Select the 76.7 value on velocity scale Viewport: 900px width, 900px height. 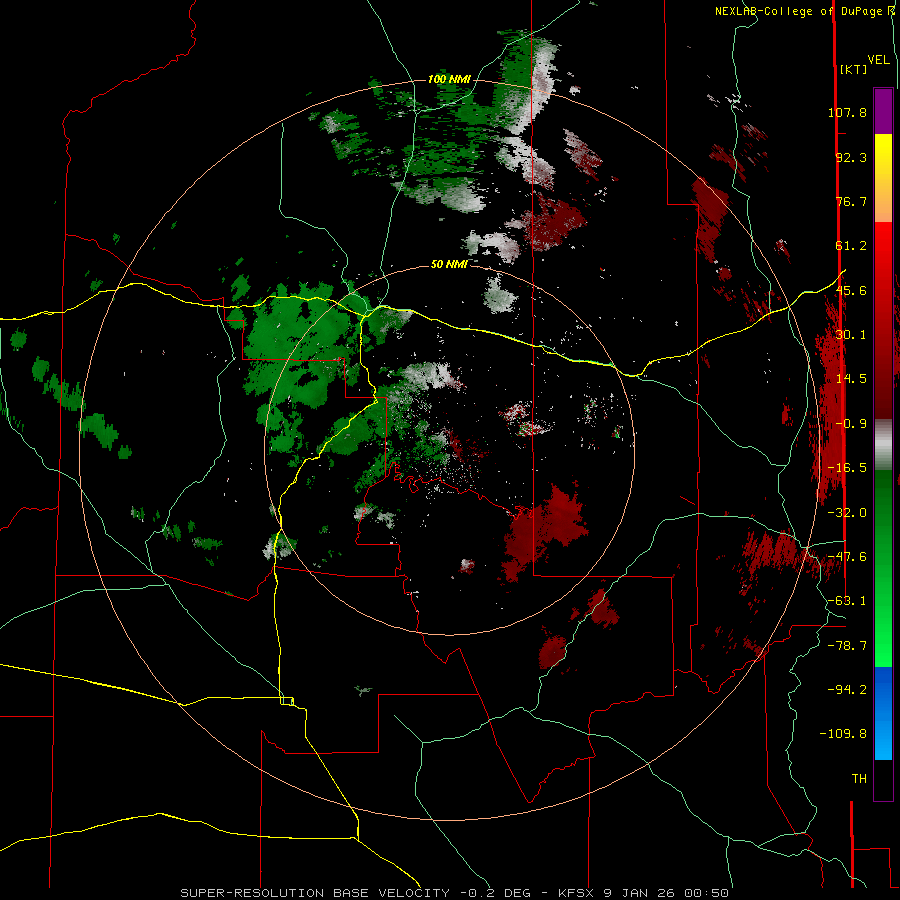tap(851, 201)
